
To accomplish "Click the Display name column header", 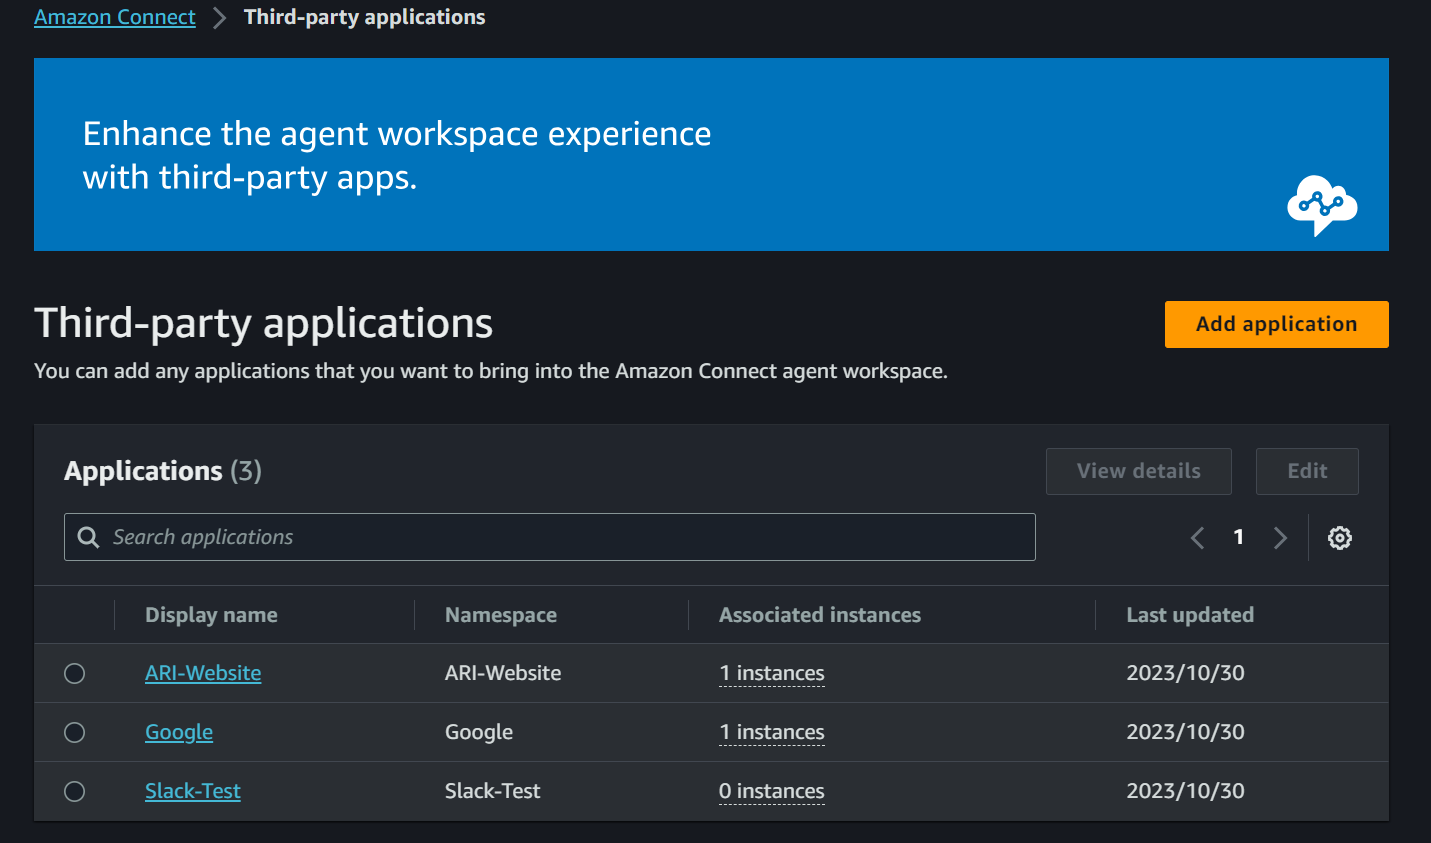I will (211, 615).
